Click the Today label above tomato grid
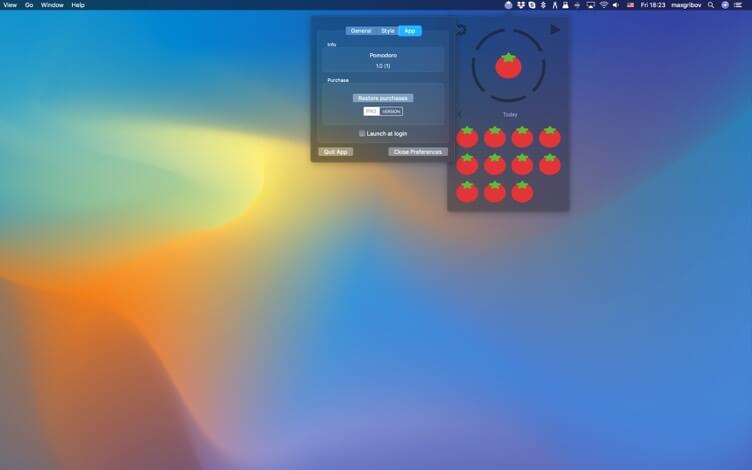The height and width of the screenshot is (470, 752). coord(510,114)
